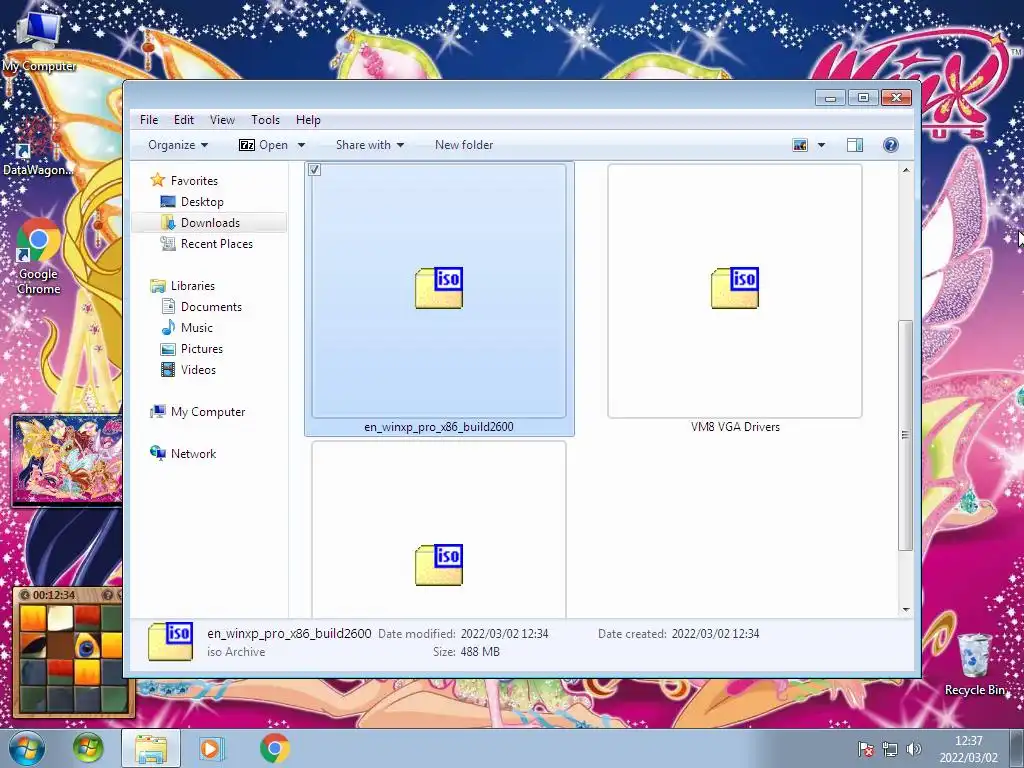Click the scrollbar up arrow
The image size is (1024, 768).
[x=906, y=170]
